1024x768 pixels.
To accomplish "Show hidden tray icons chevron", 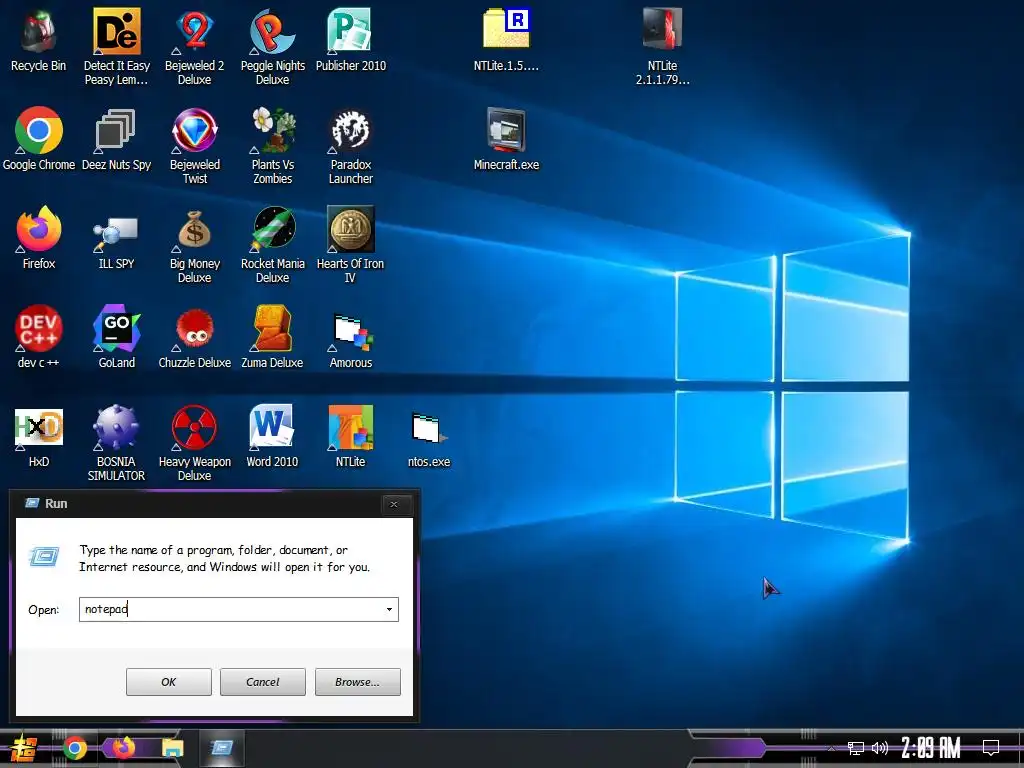I will 831,748.
